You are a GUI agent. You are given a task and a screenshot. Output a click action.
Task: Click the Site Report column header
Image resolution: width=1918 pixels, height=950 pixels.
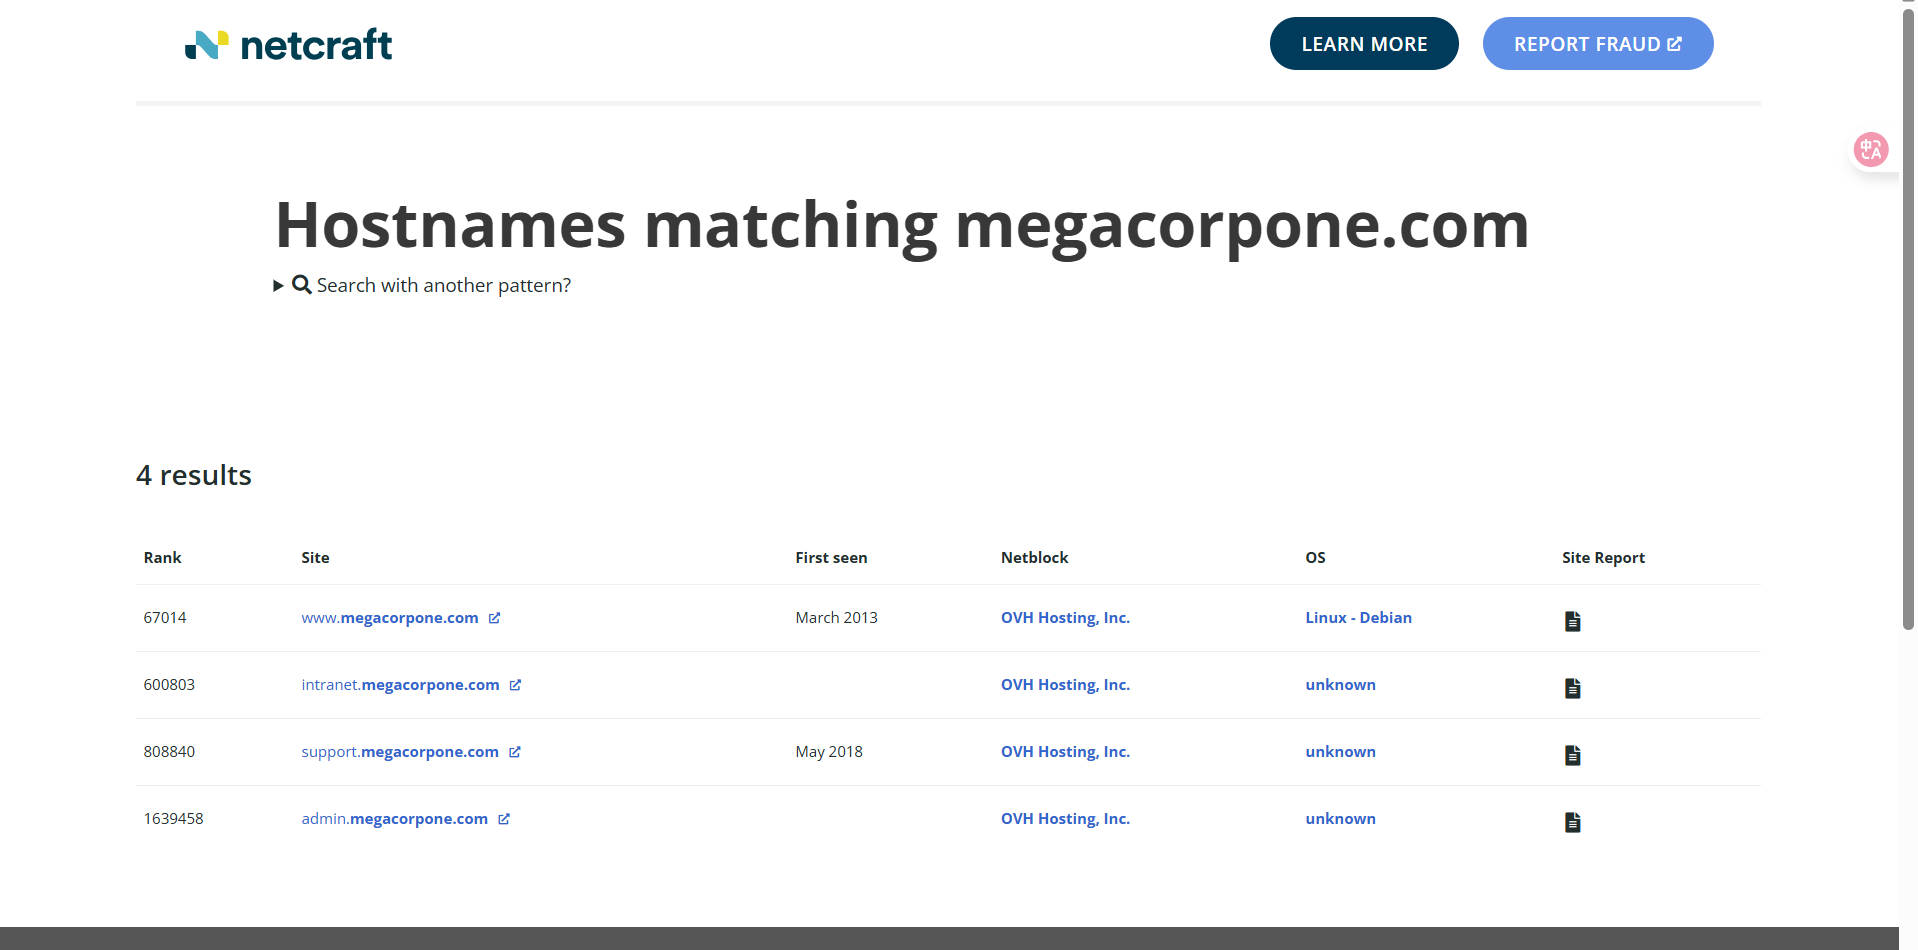[1603, 558]
